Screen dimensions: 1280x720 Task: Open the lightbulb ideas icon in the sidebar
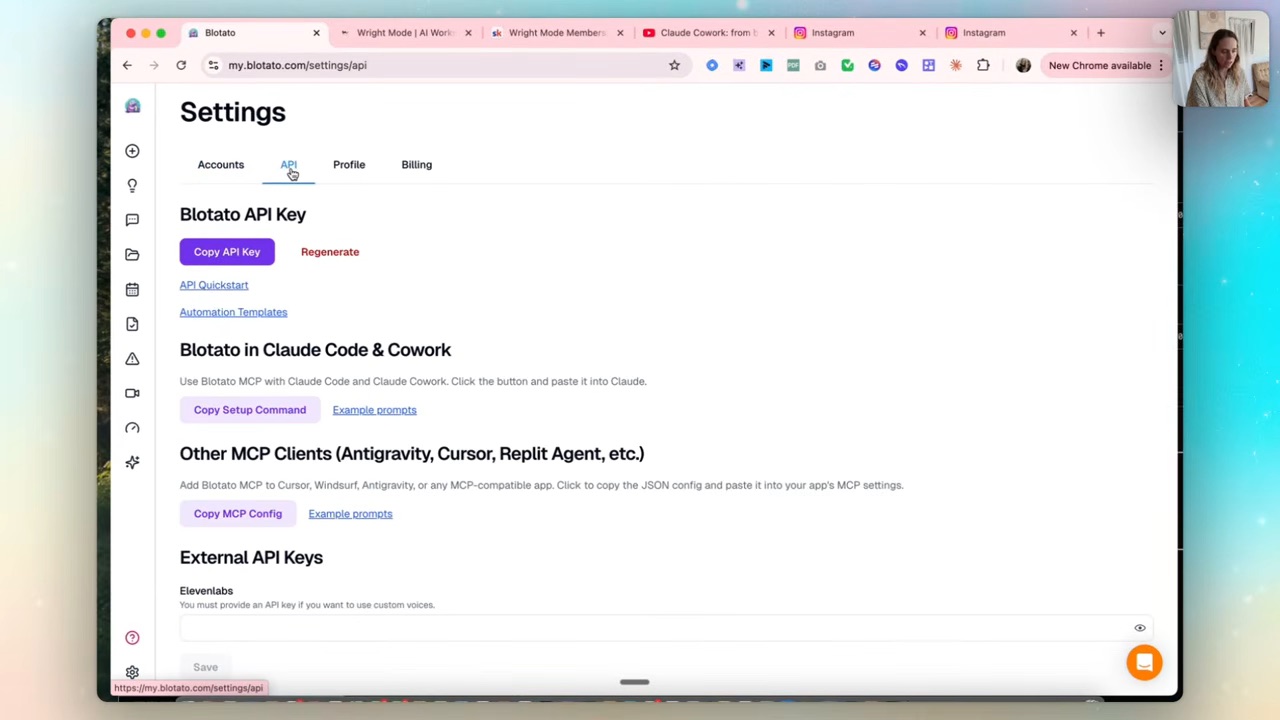point(132,185)
